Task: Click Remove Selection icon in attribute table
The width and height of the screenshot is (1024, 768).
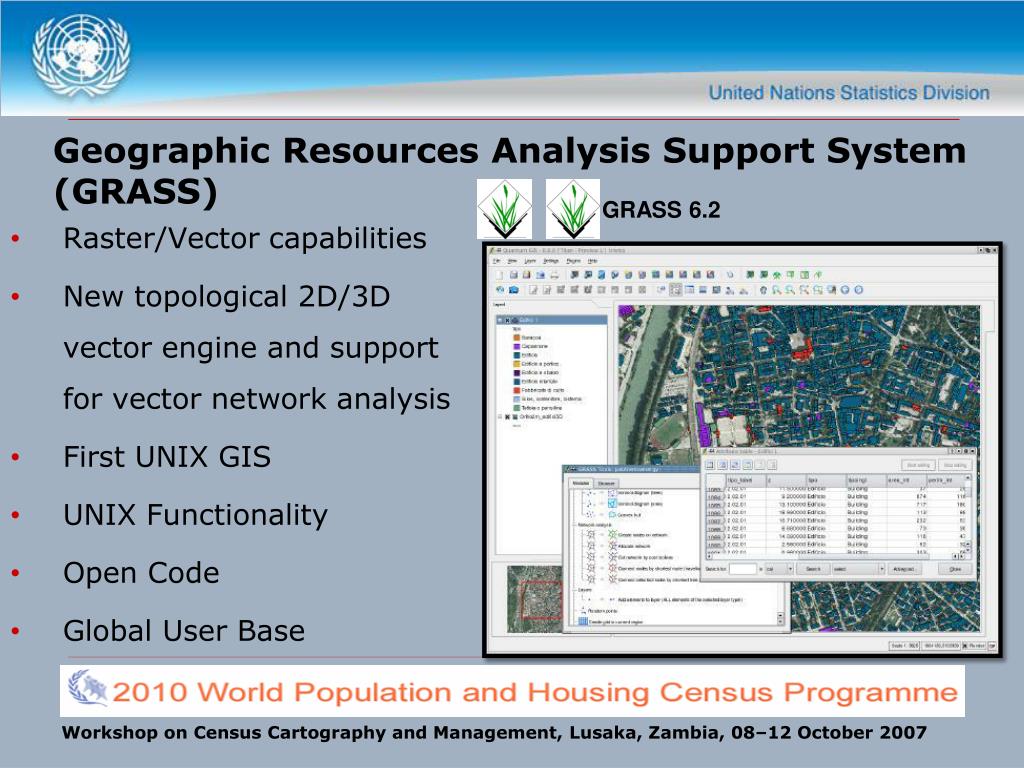Action: pos(710,465)
